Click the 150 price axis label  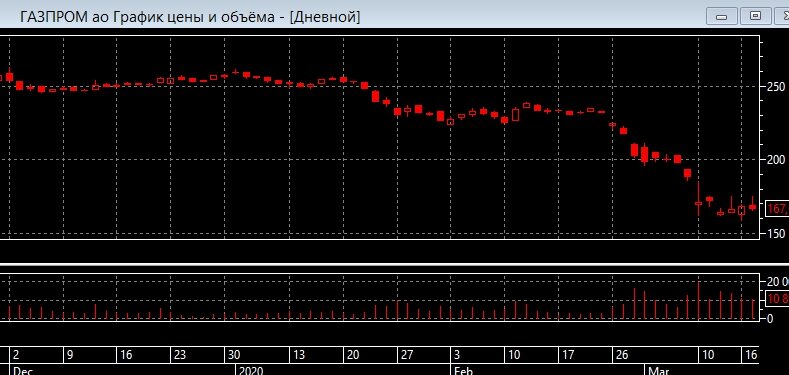776,233
